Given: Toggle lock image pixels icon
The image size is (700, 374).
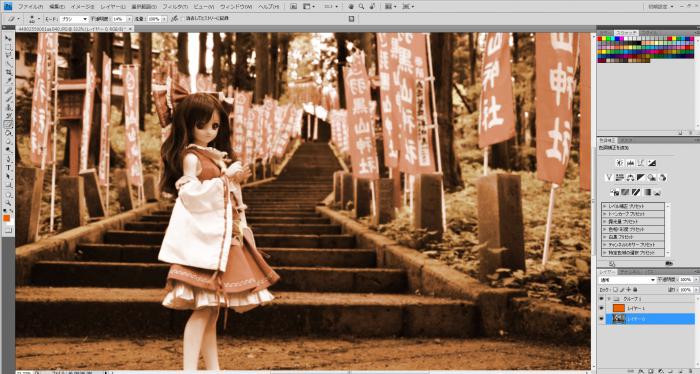Looking at the screenshot, I should 622,290.
